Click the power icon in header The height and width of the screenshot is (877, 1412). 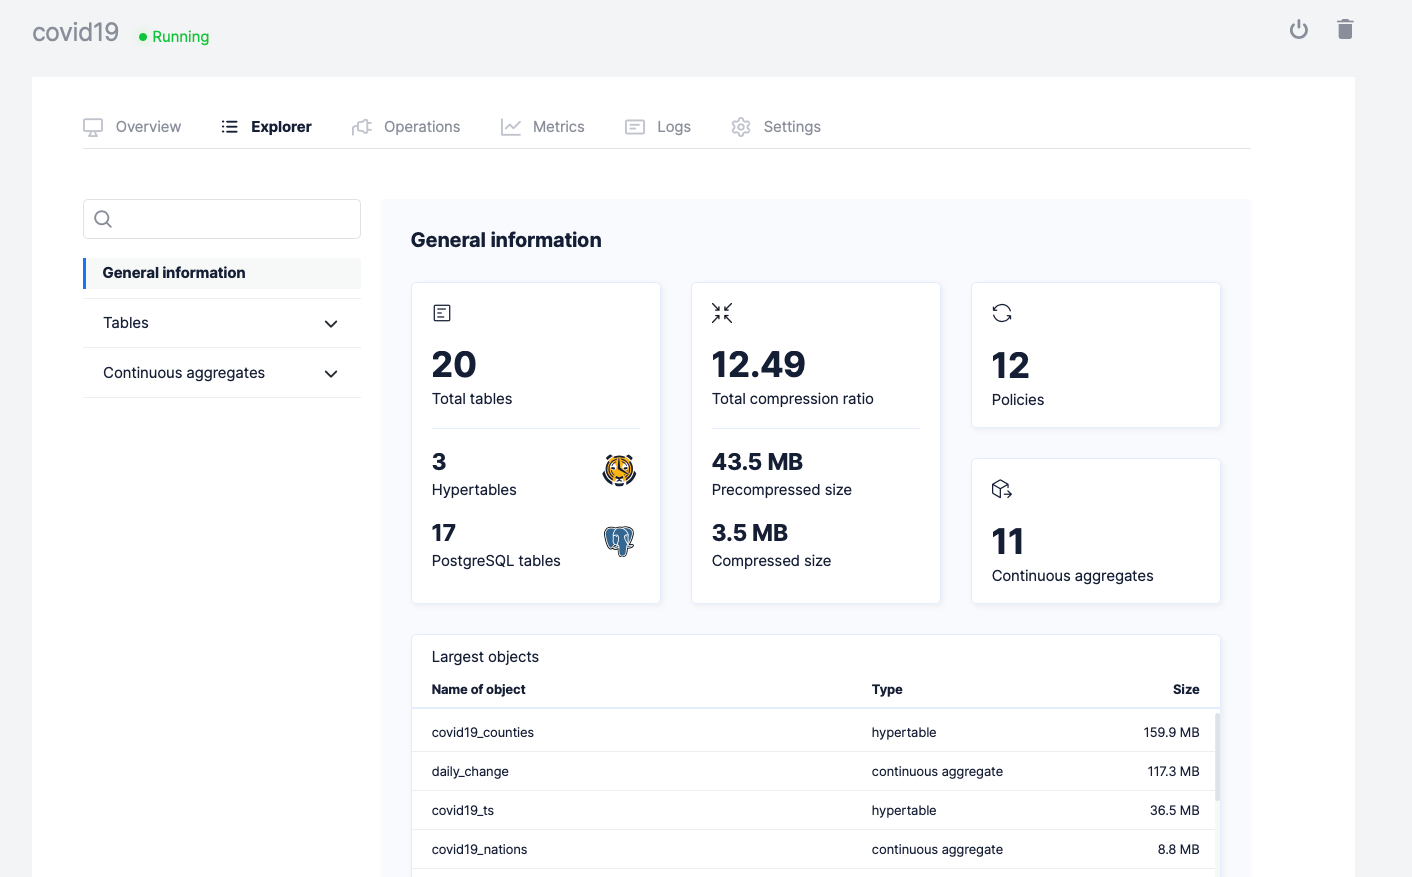tap(1298, 29)
